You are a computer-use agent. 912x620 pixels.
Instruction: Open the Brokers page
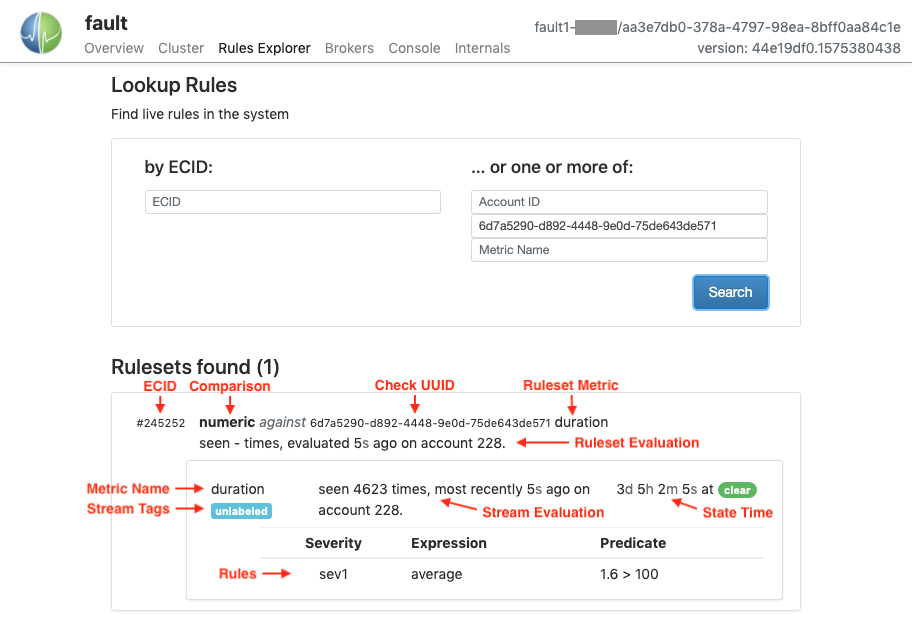[x=348, y=48]
